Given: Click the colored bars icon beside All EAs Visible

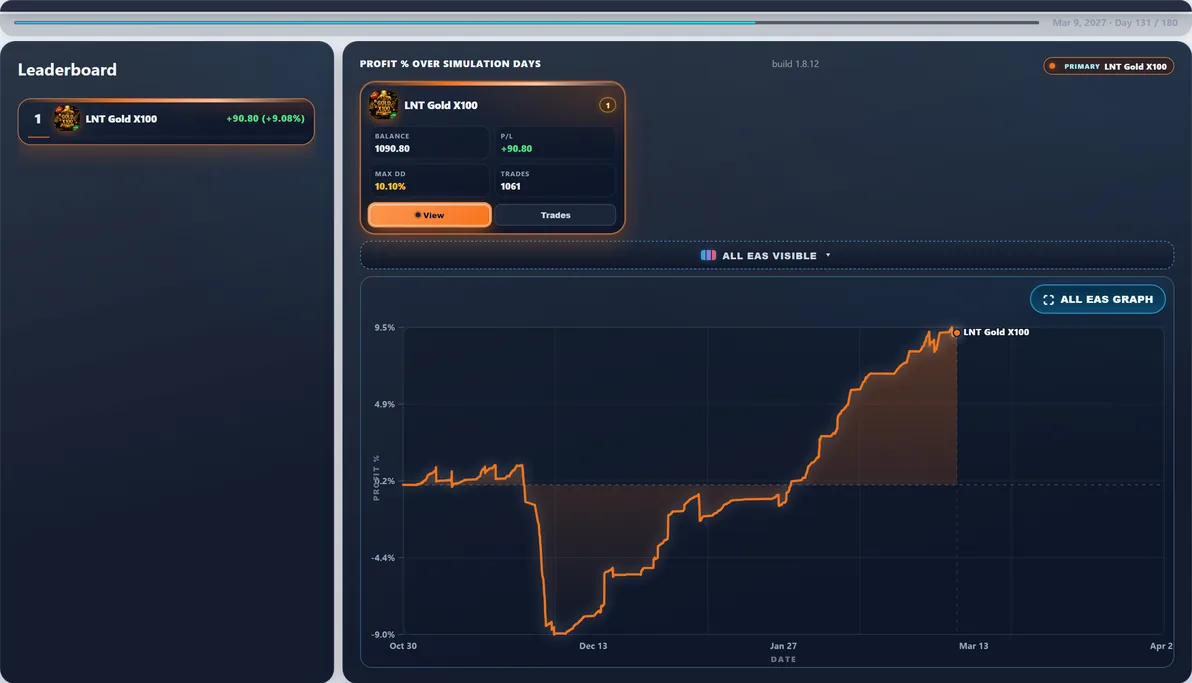Looking at the screenshot, I should coord(708,256).
